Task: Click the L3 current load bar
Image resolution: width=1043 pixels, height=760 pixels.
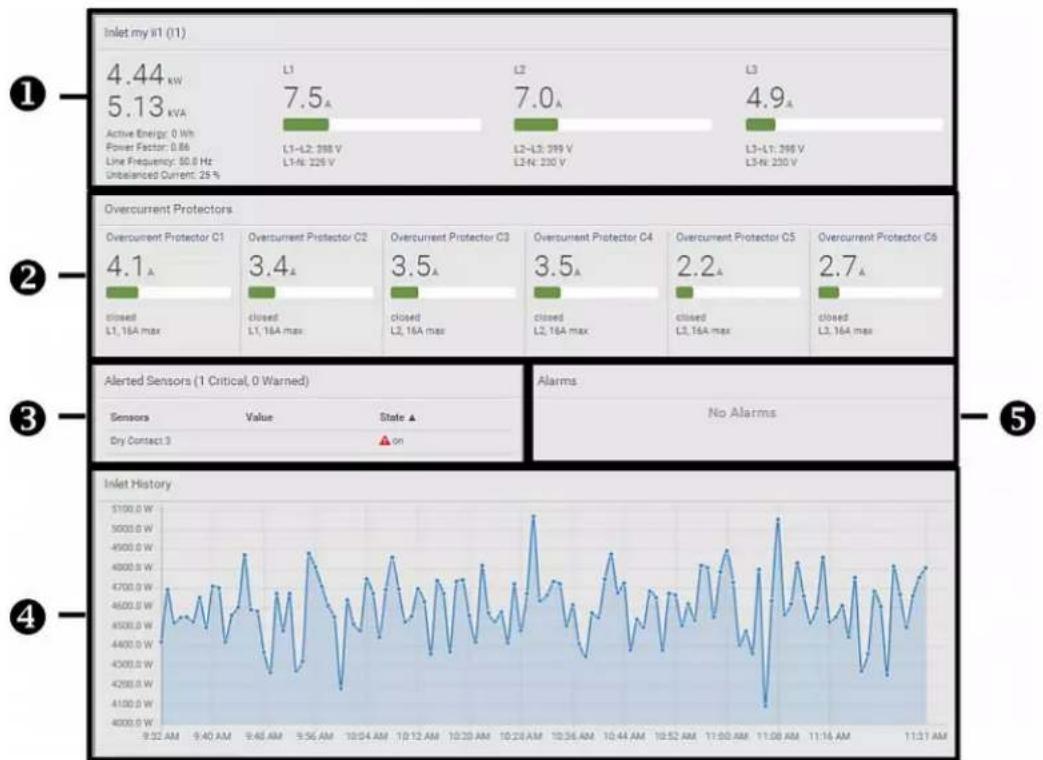Action: (844, 124)
